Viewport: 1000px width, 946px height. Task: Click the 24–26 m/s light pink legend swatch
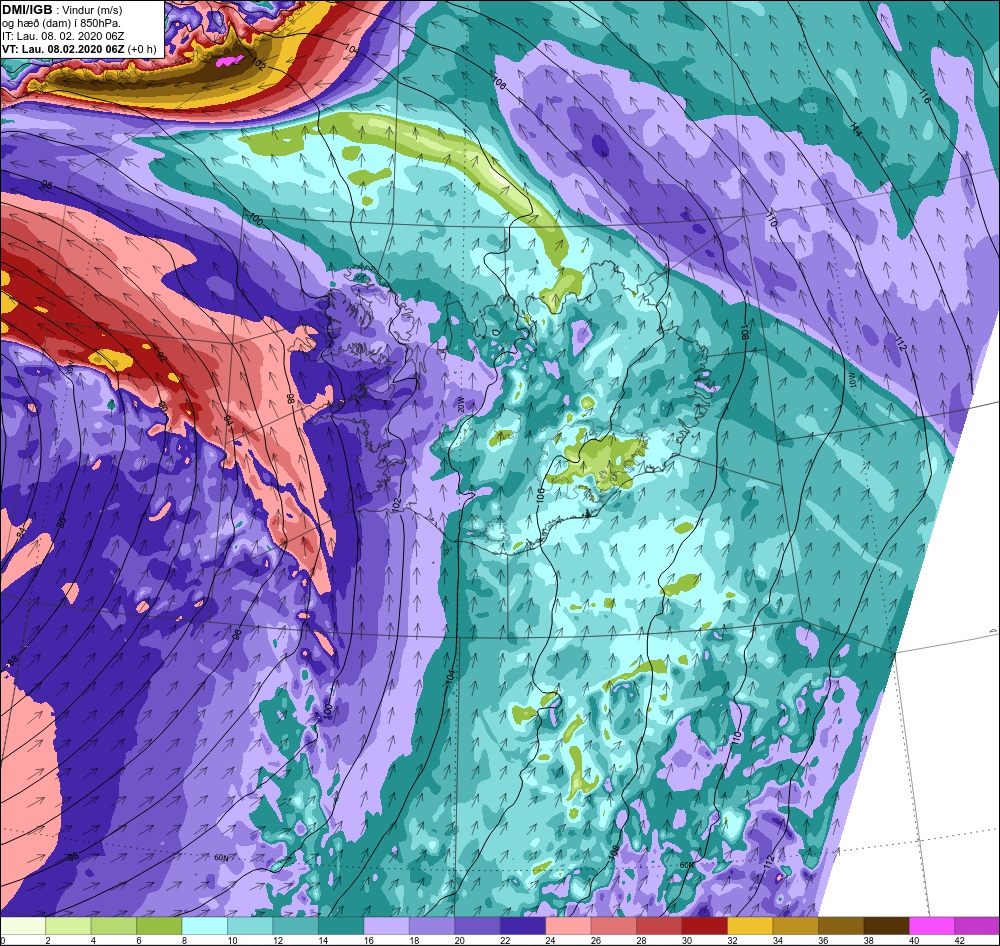pyautogui.click(x=568, y=926)
